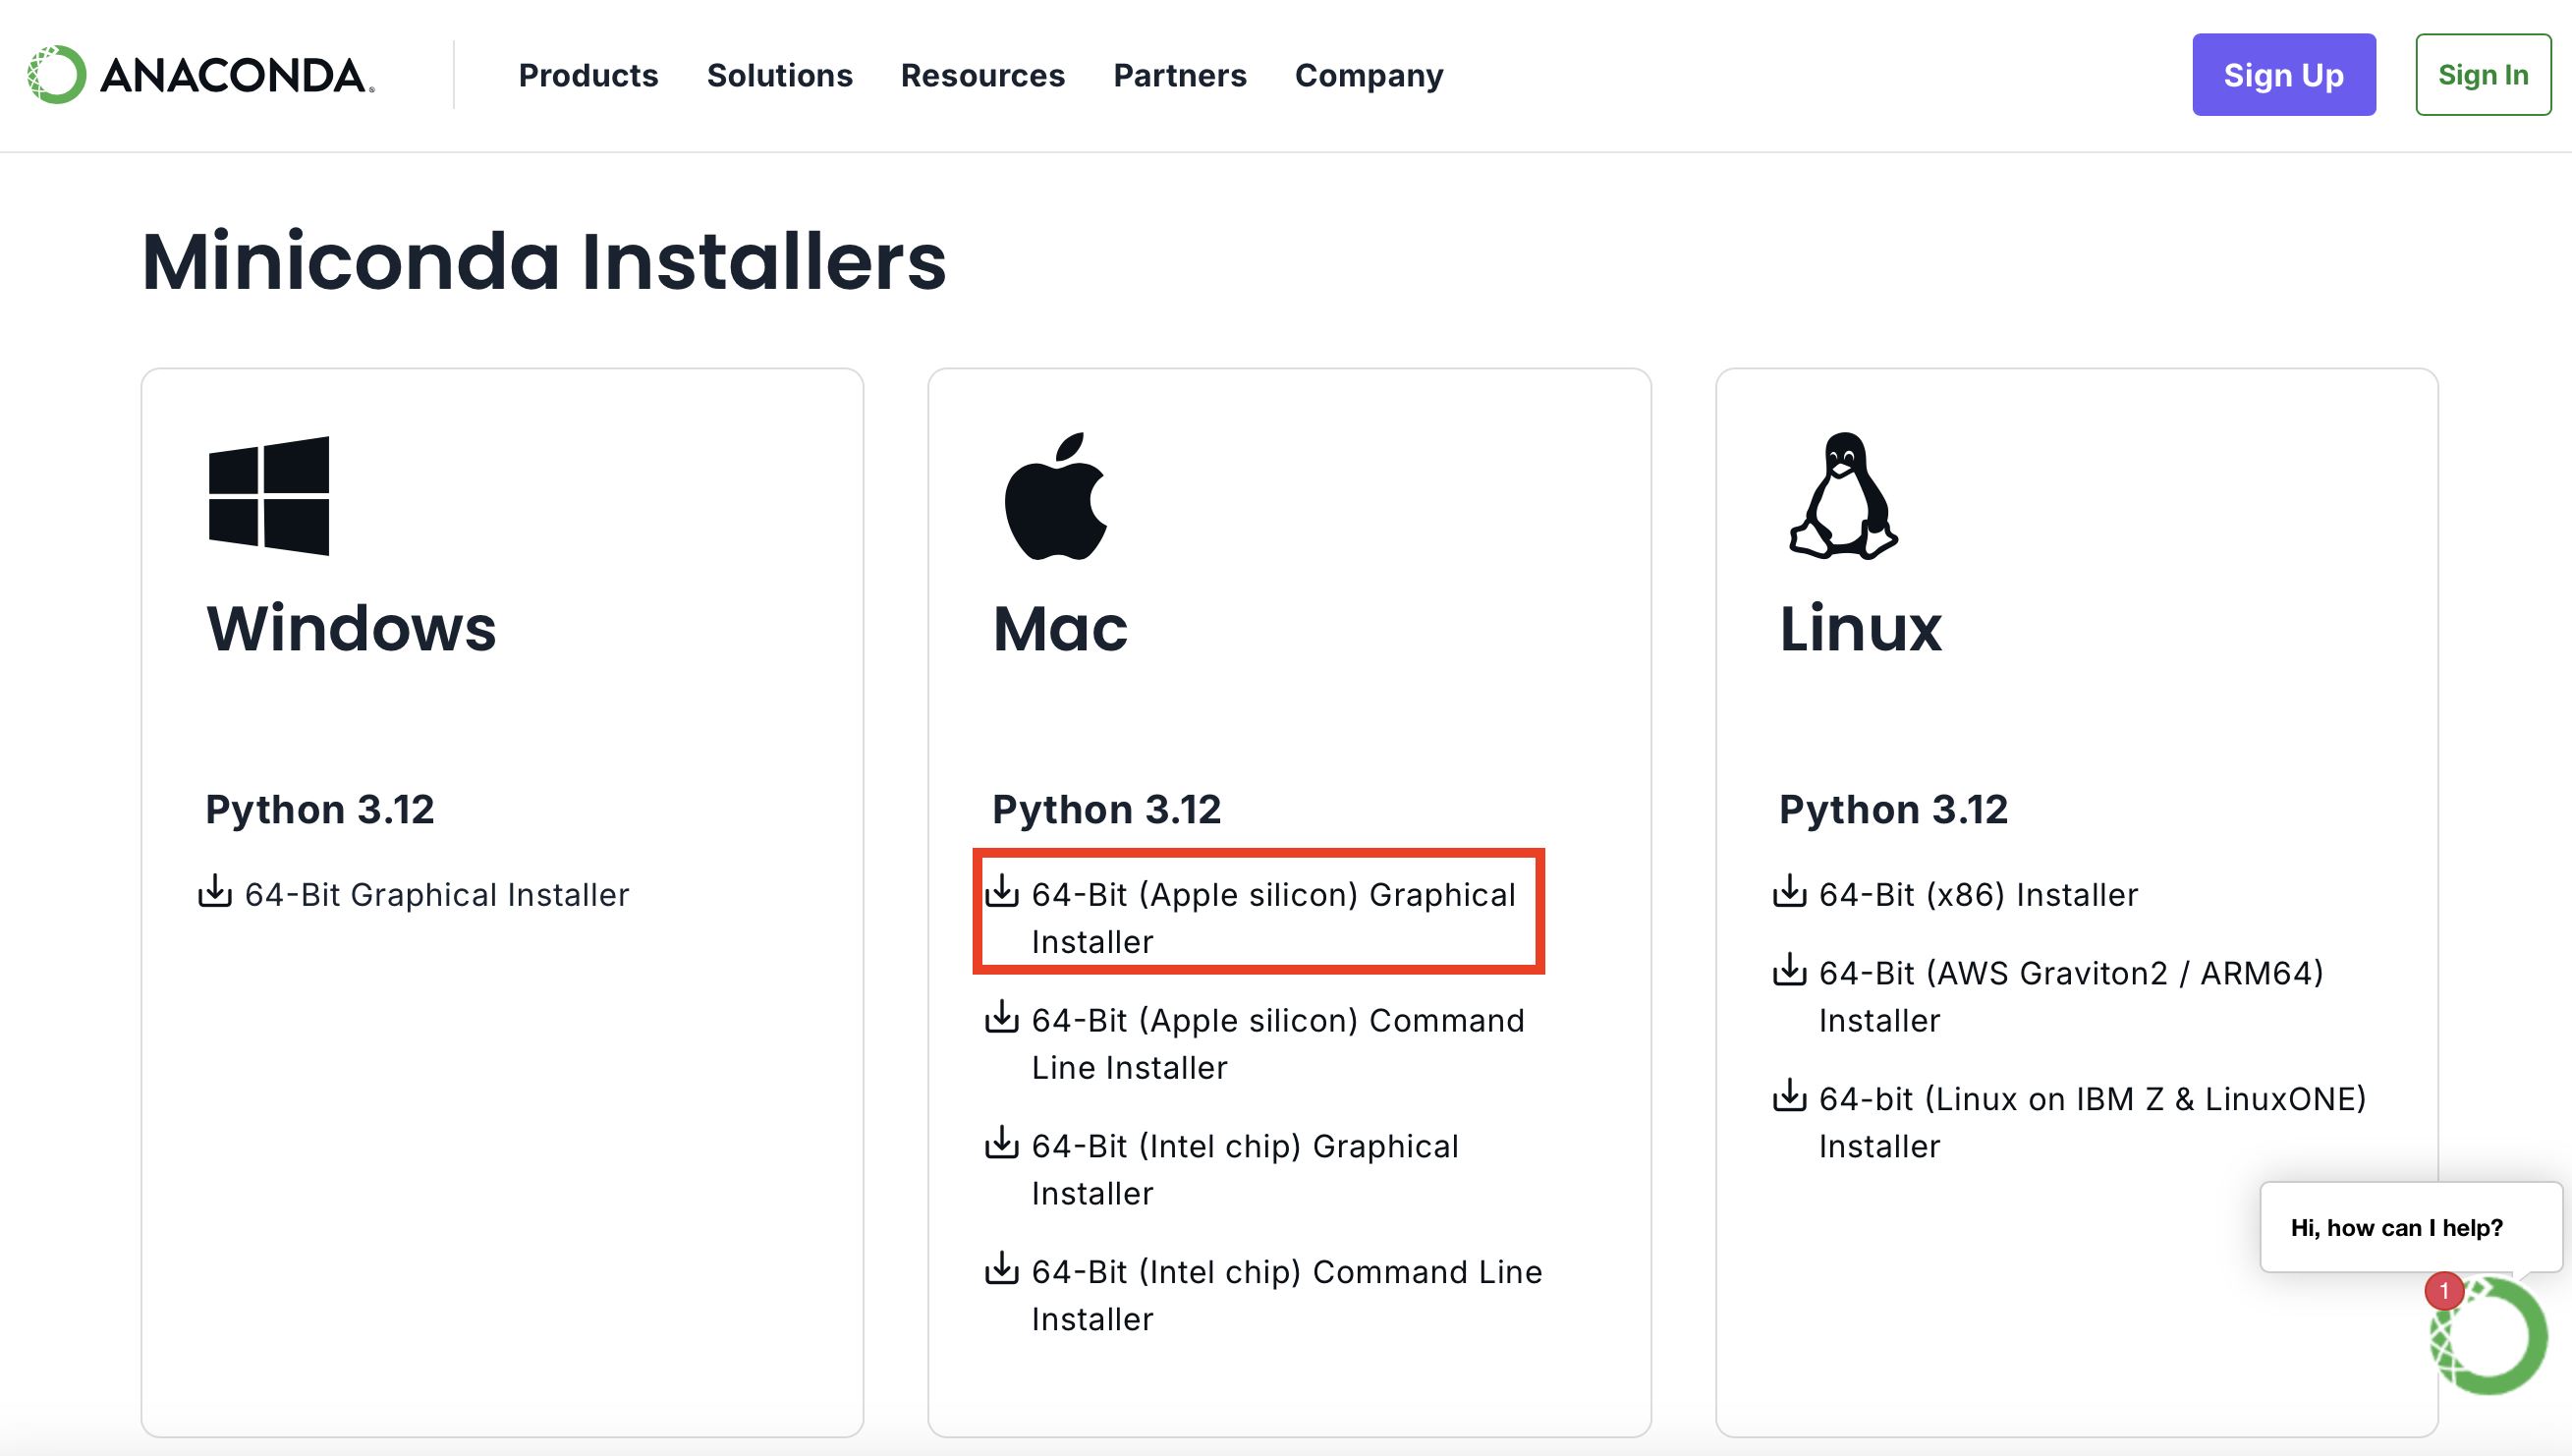Click the Sign In button

click(x=2483, y=75)
